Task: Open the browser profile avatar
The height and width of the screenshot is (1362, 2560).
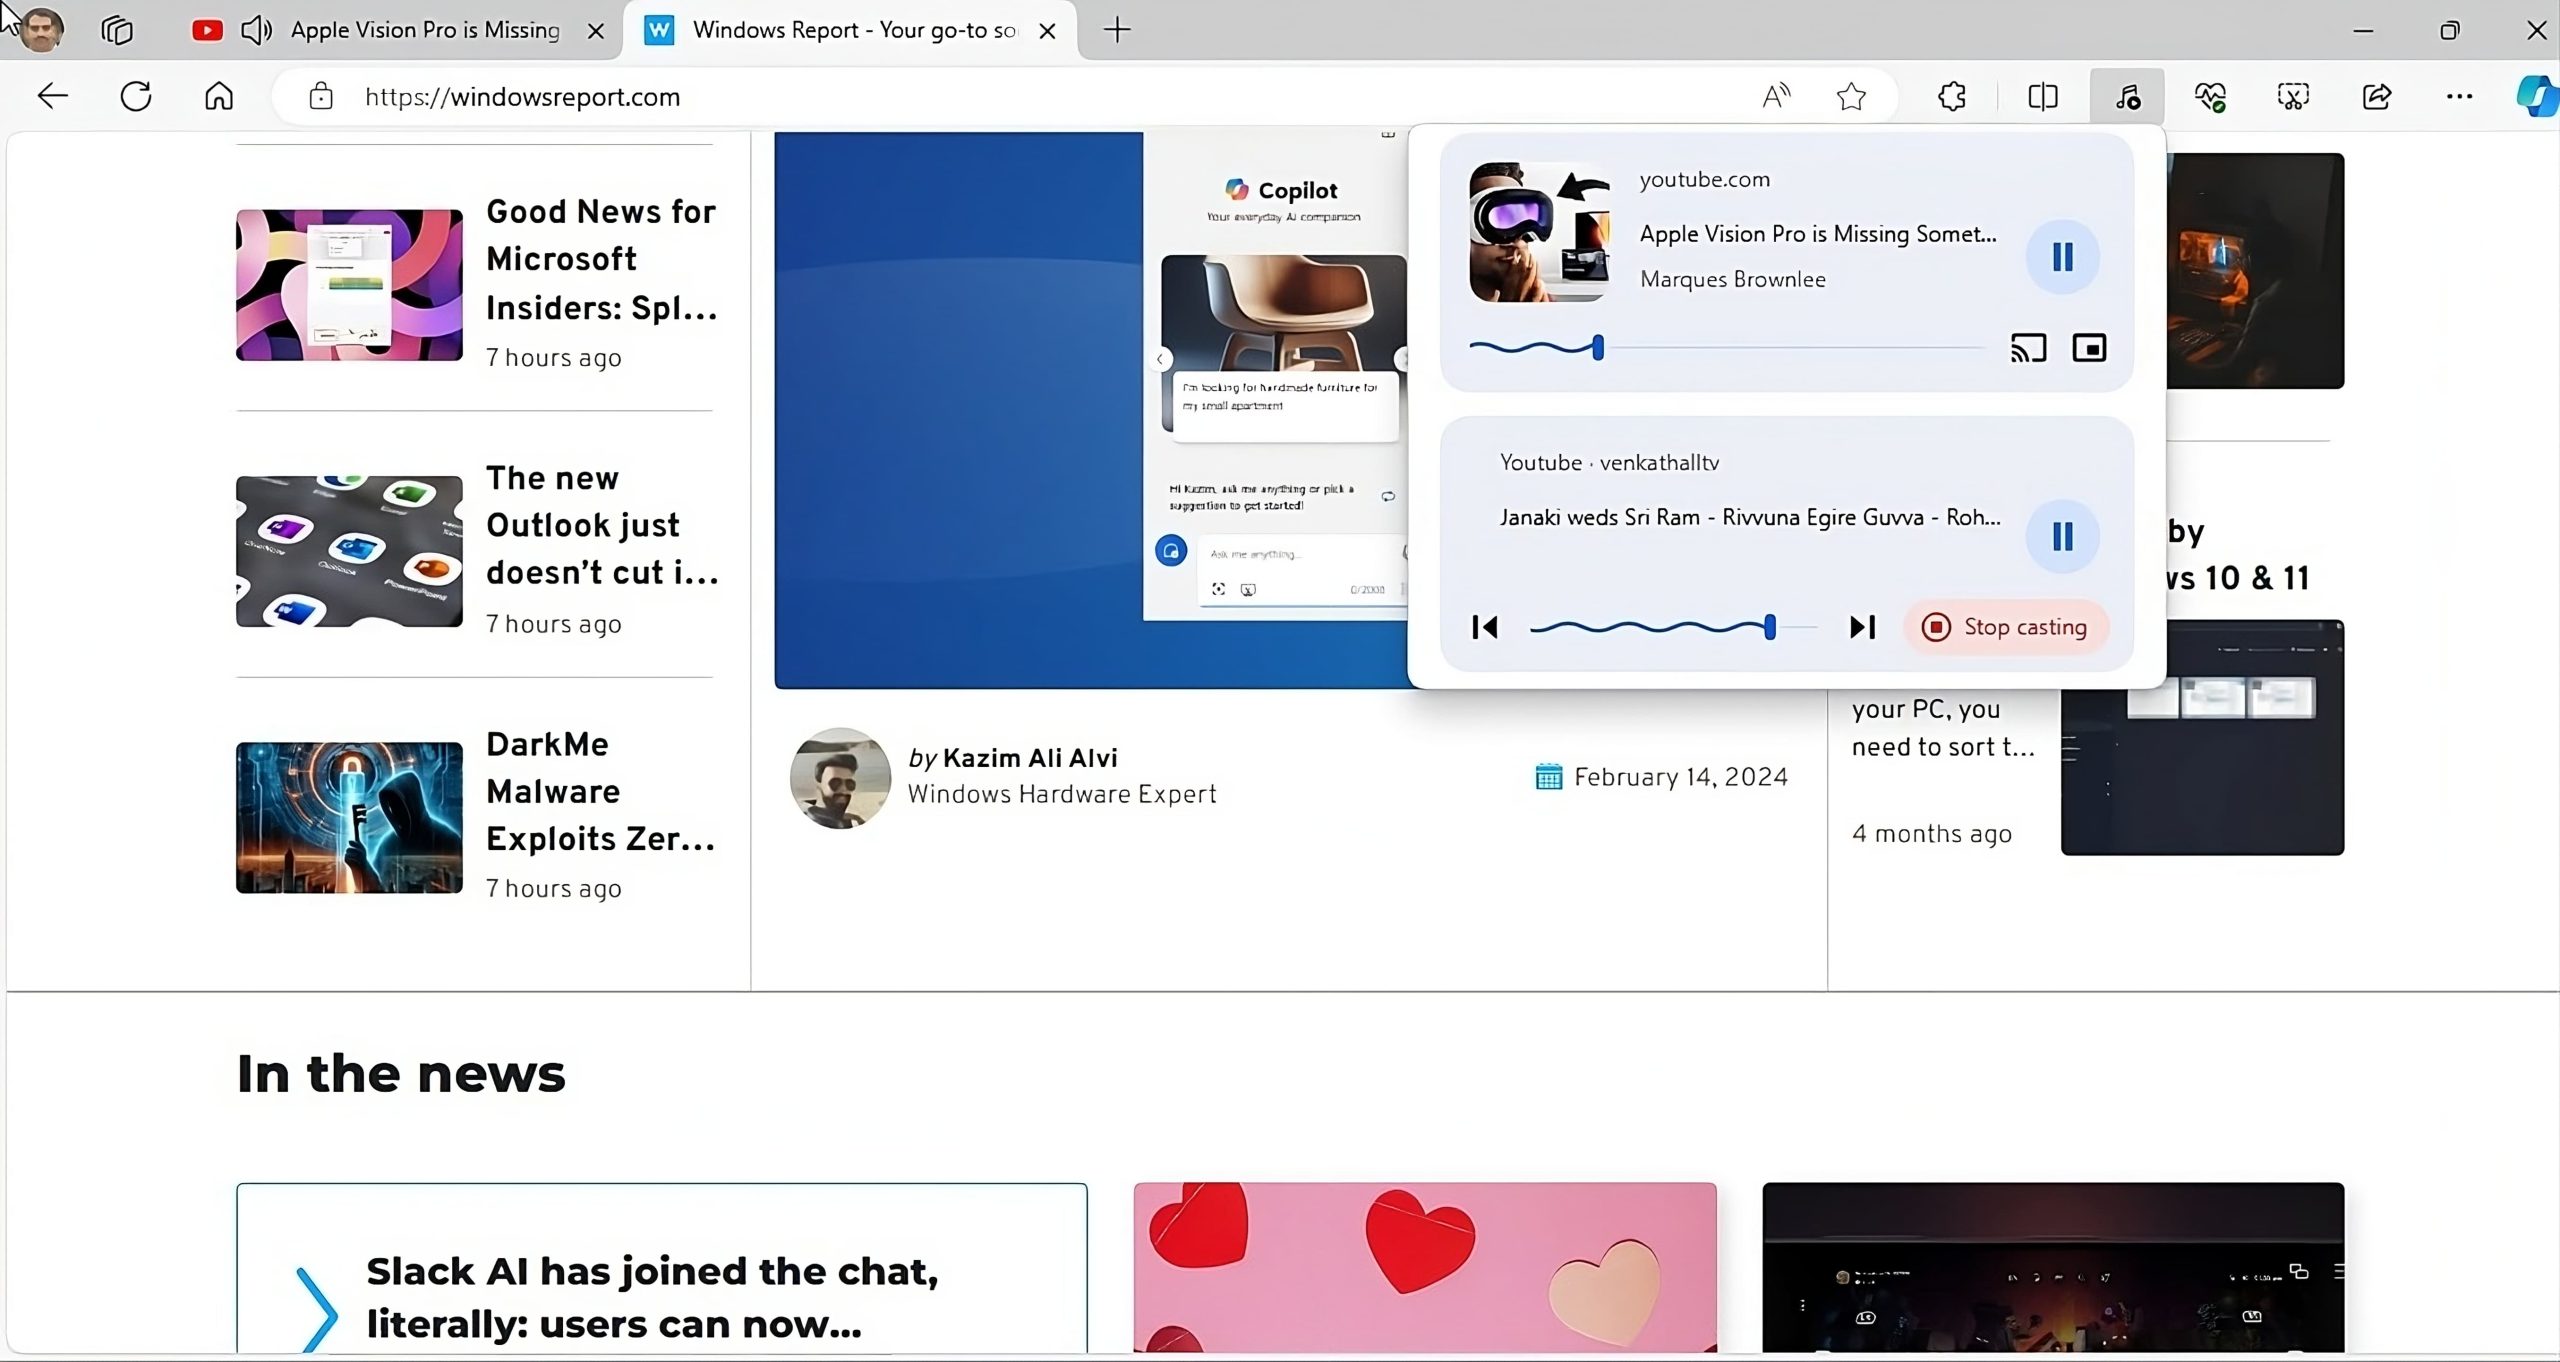Action: [41, 30]
